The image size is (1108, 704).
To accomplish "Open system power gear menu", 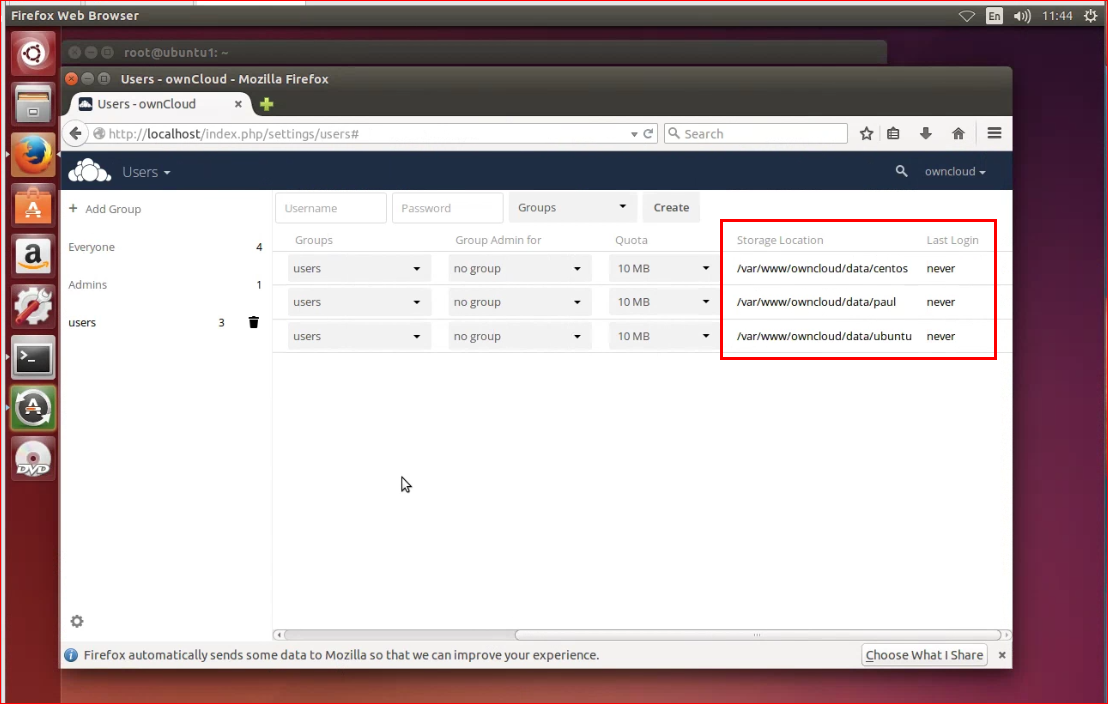I will click(x=1091, y=16).
